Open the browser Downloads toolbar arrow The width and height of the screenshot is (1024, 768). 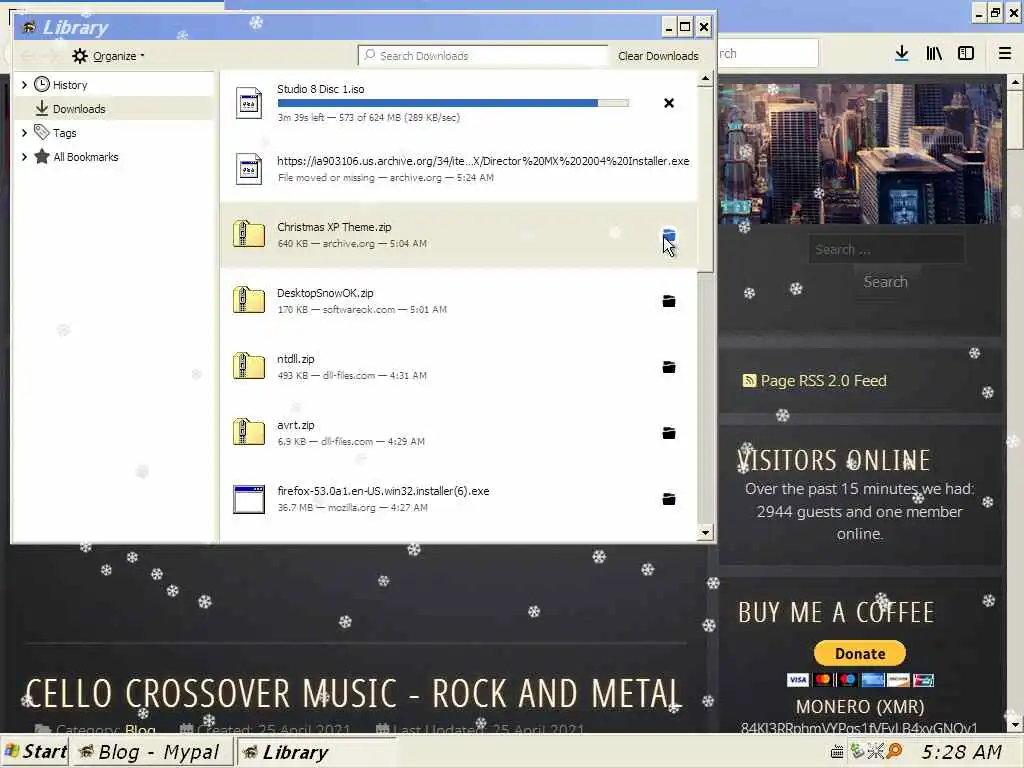point(902,54)
